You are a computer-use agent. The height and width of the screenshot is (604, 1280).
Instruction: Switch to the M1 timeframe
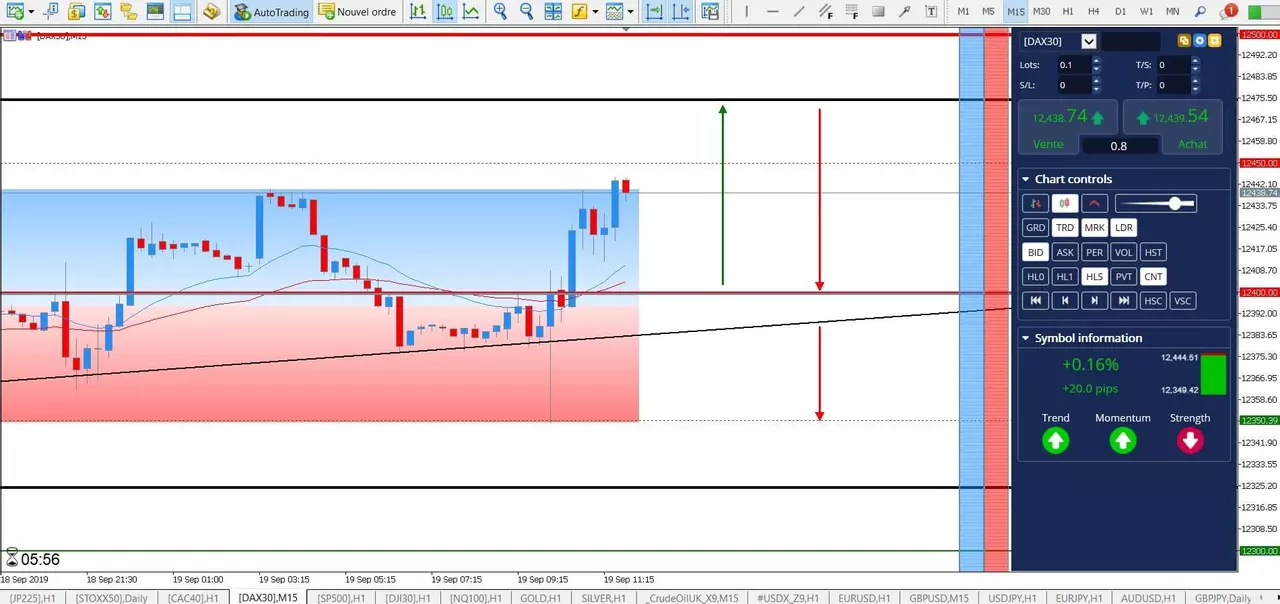[963, 12]
